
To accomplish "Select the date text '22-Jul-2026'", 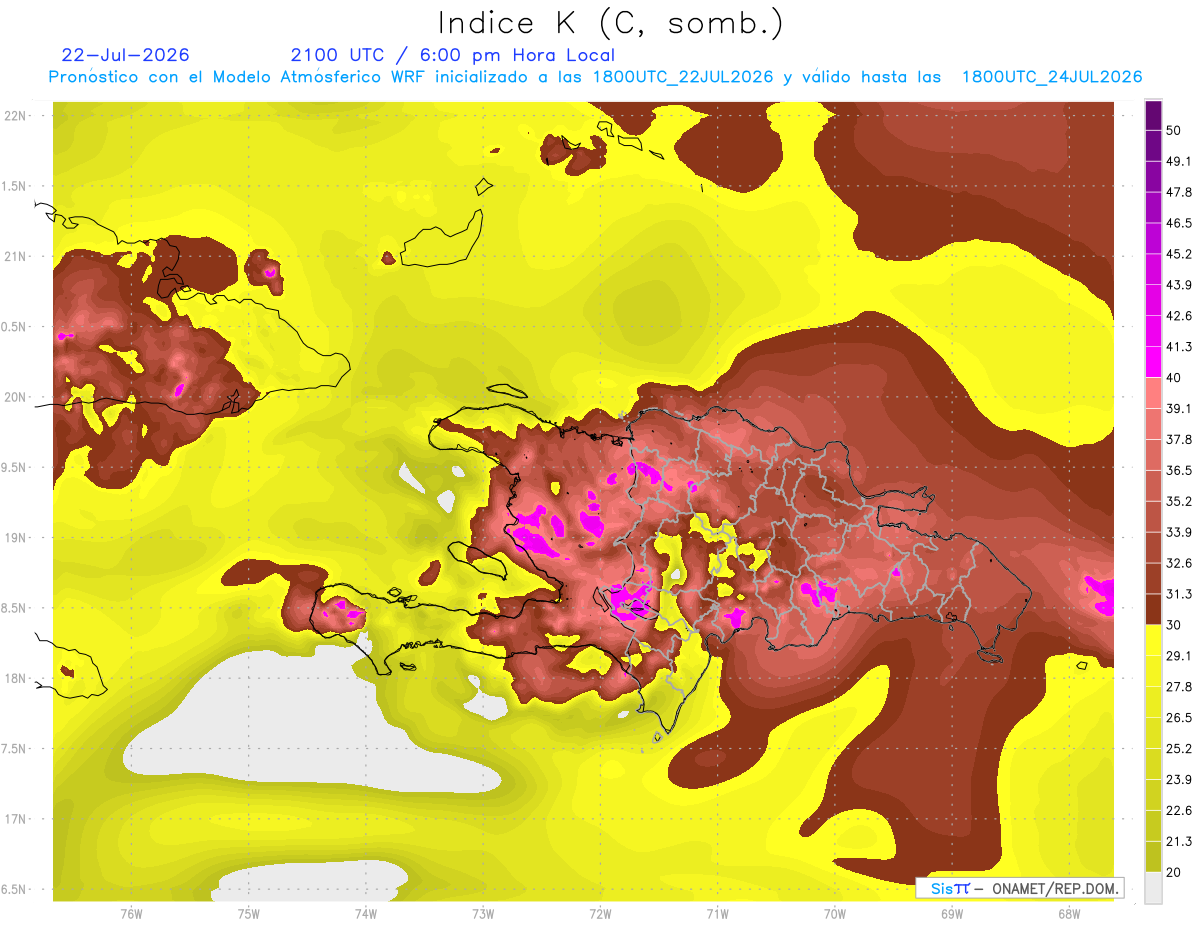I will (125, 55).
